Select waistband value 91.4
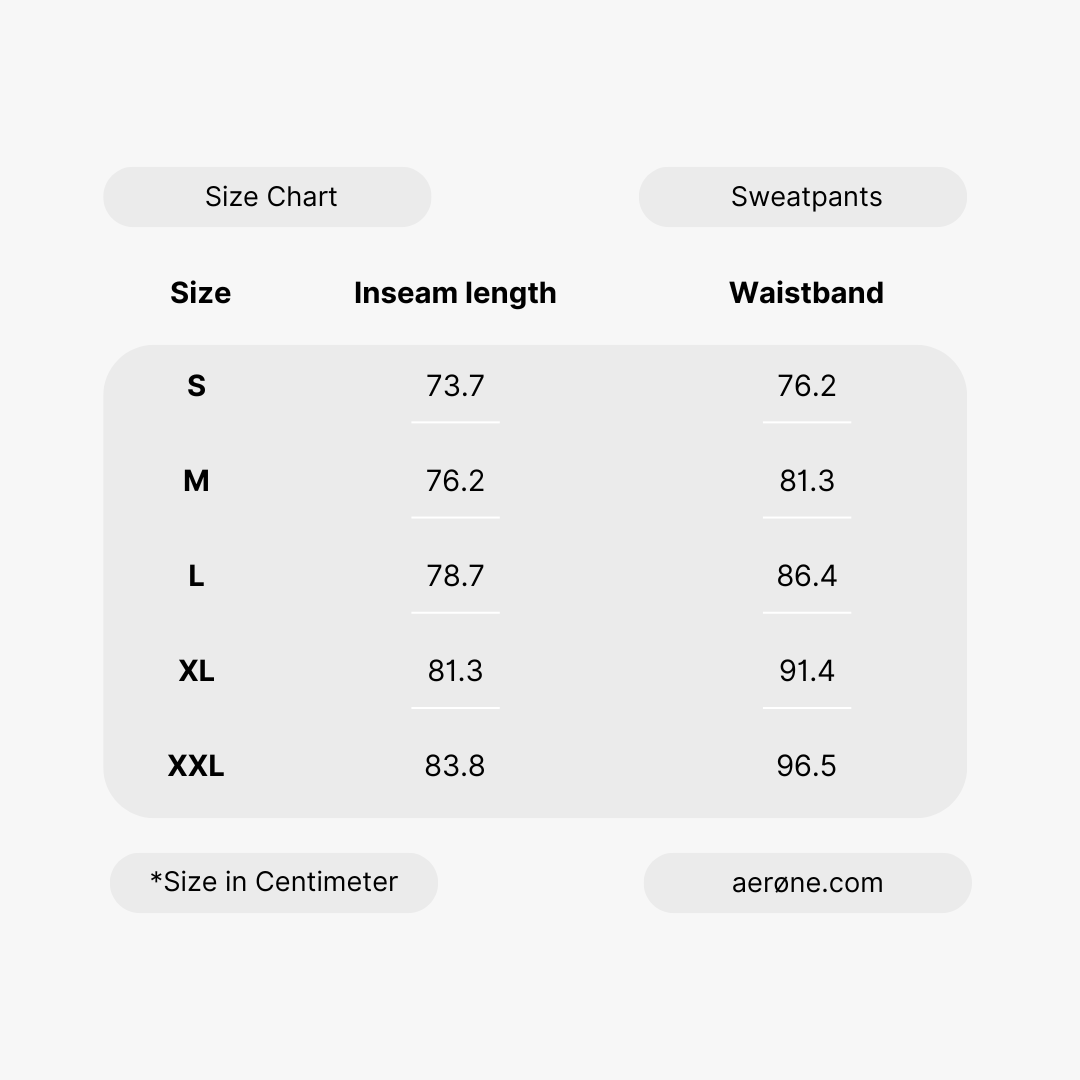Image resolution: width=1080 pixels, height=1080 pixels. [806, 671]
